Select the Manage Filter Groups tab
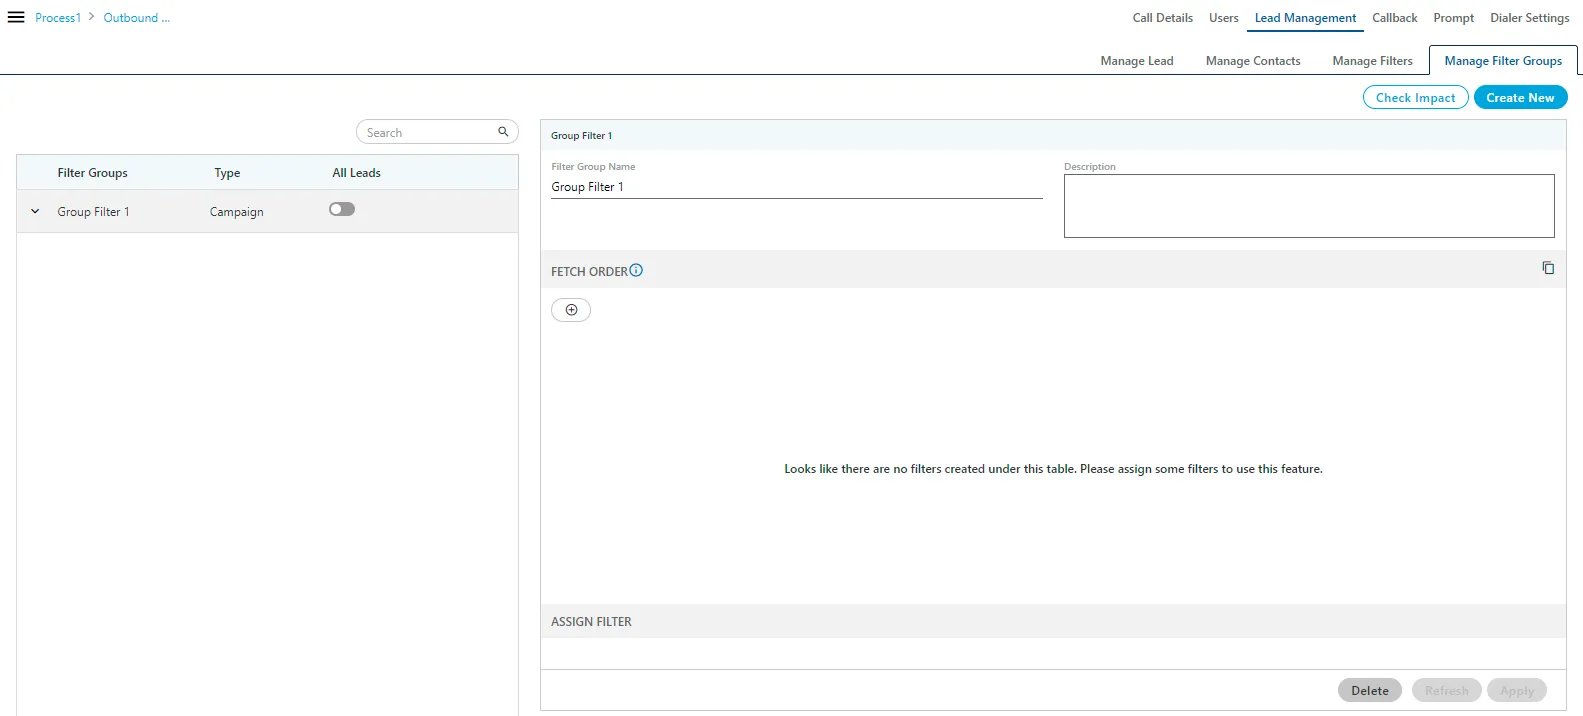The image size is (1583, 716). click(1503, 61)
